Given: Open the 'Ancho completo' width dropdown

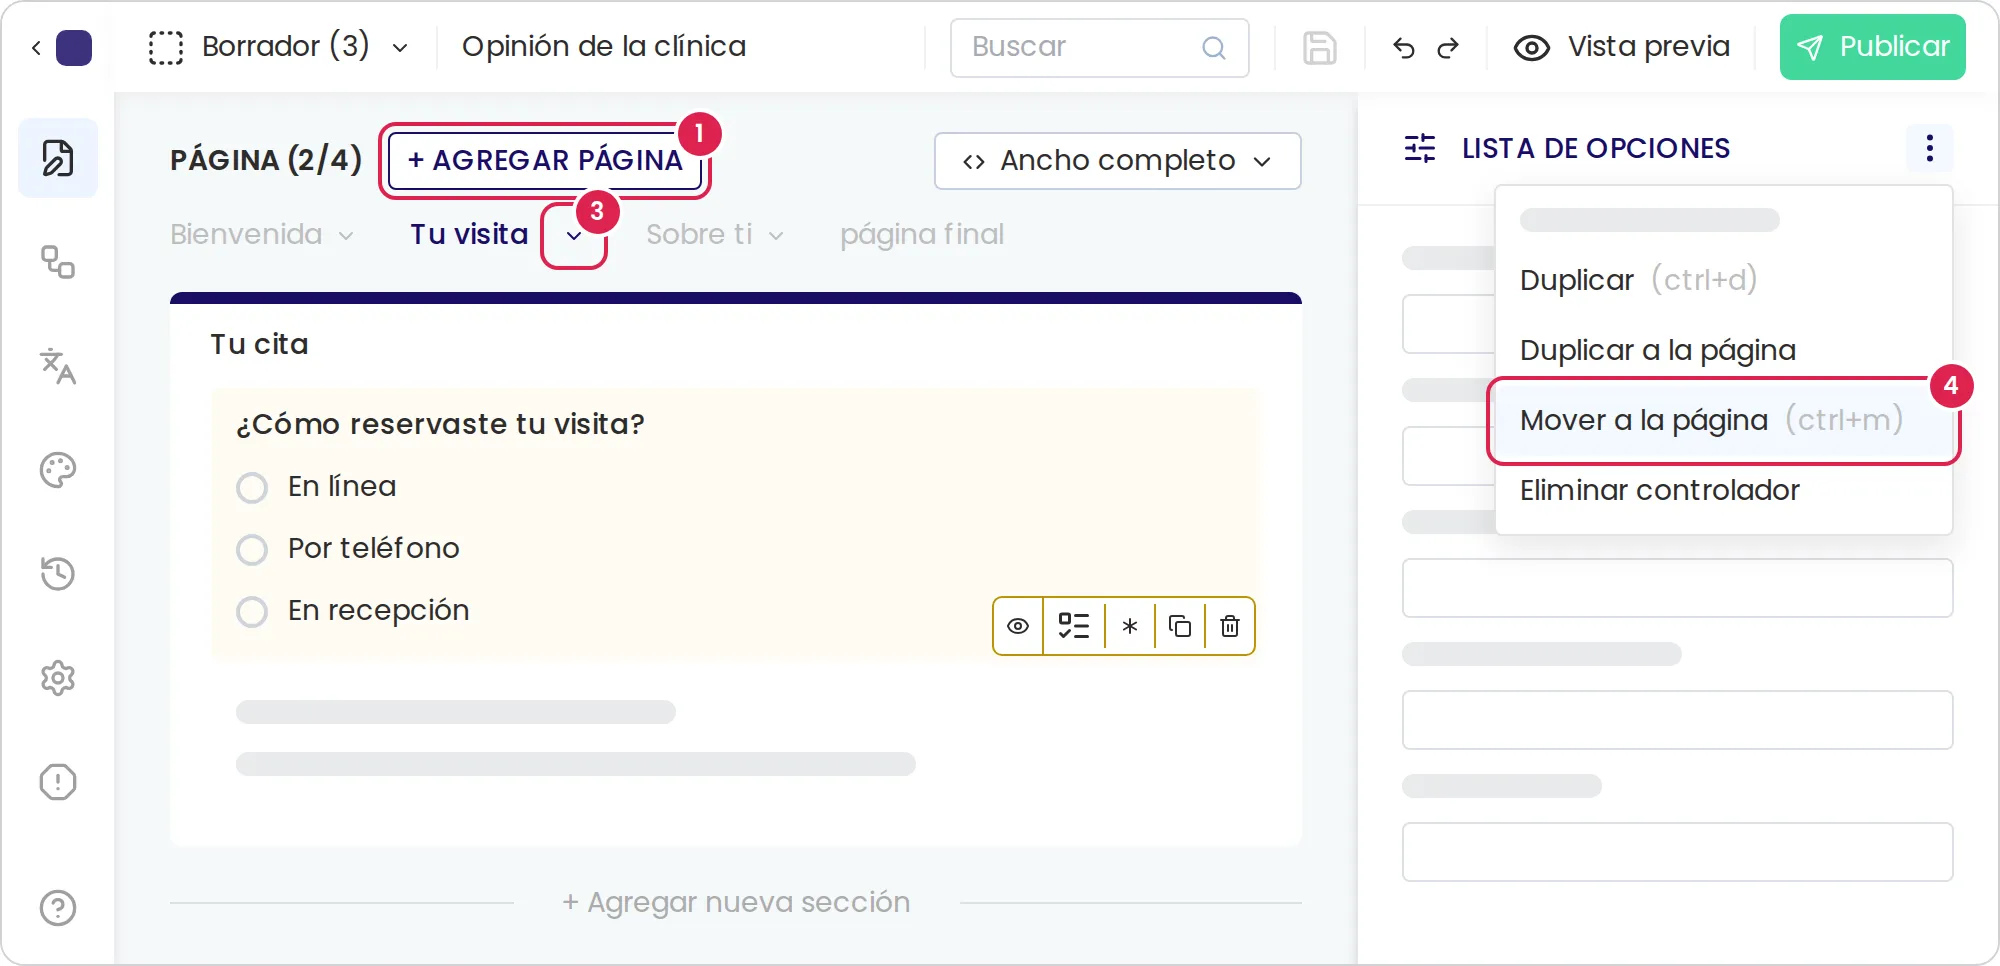Looking at the screenshot, I should pyautogui.click(x=1118, y=161).
